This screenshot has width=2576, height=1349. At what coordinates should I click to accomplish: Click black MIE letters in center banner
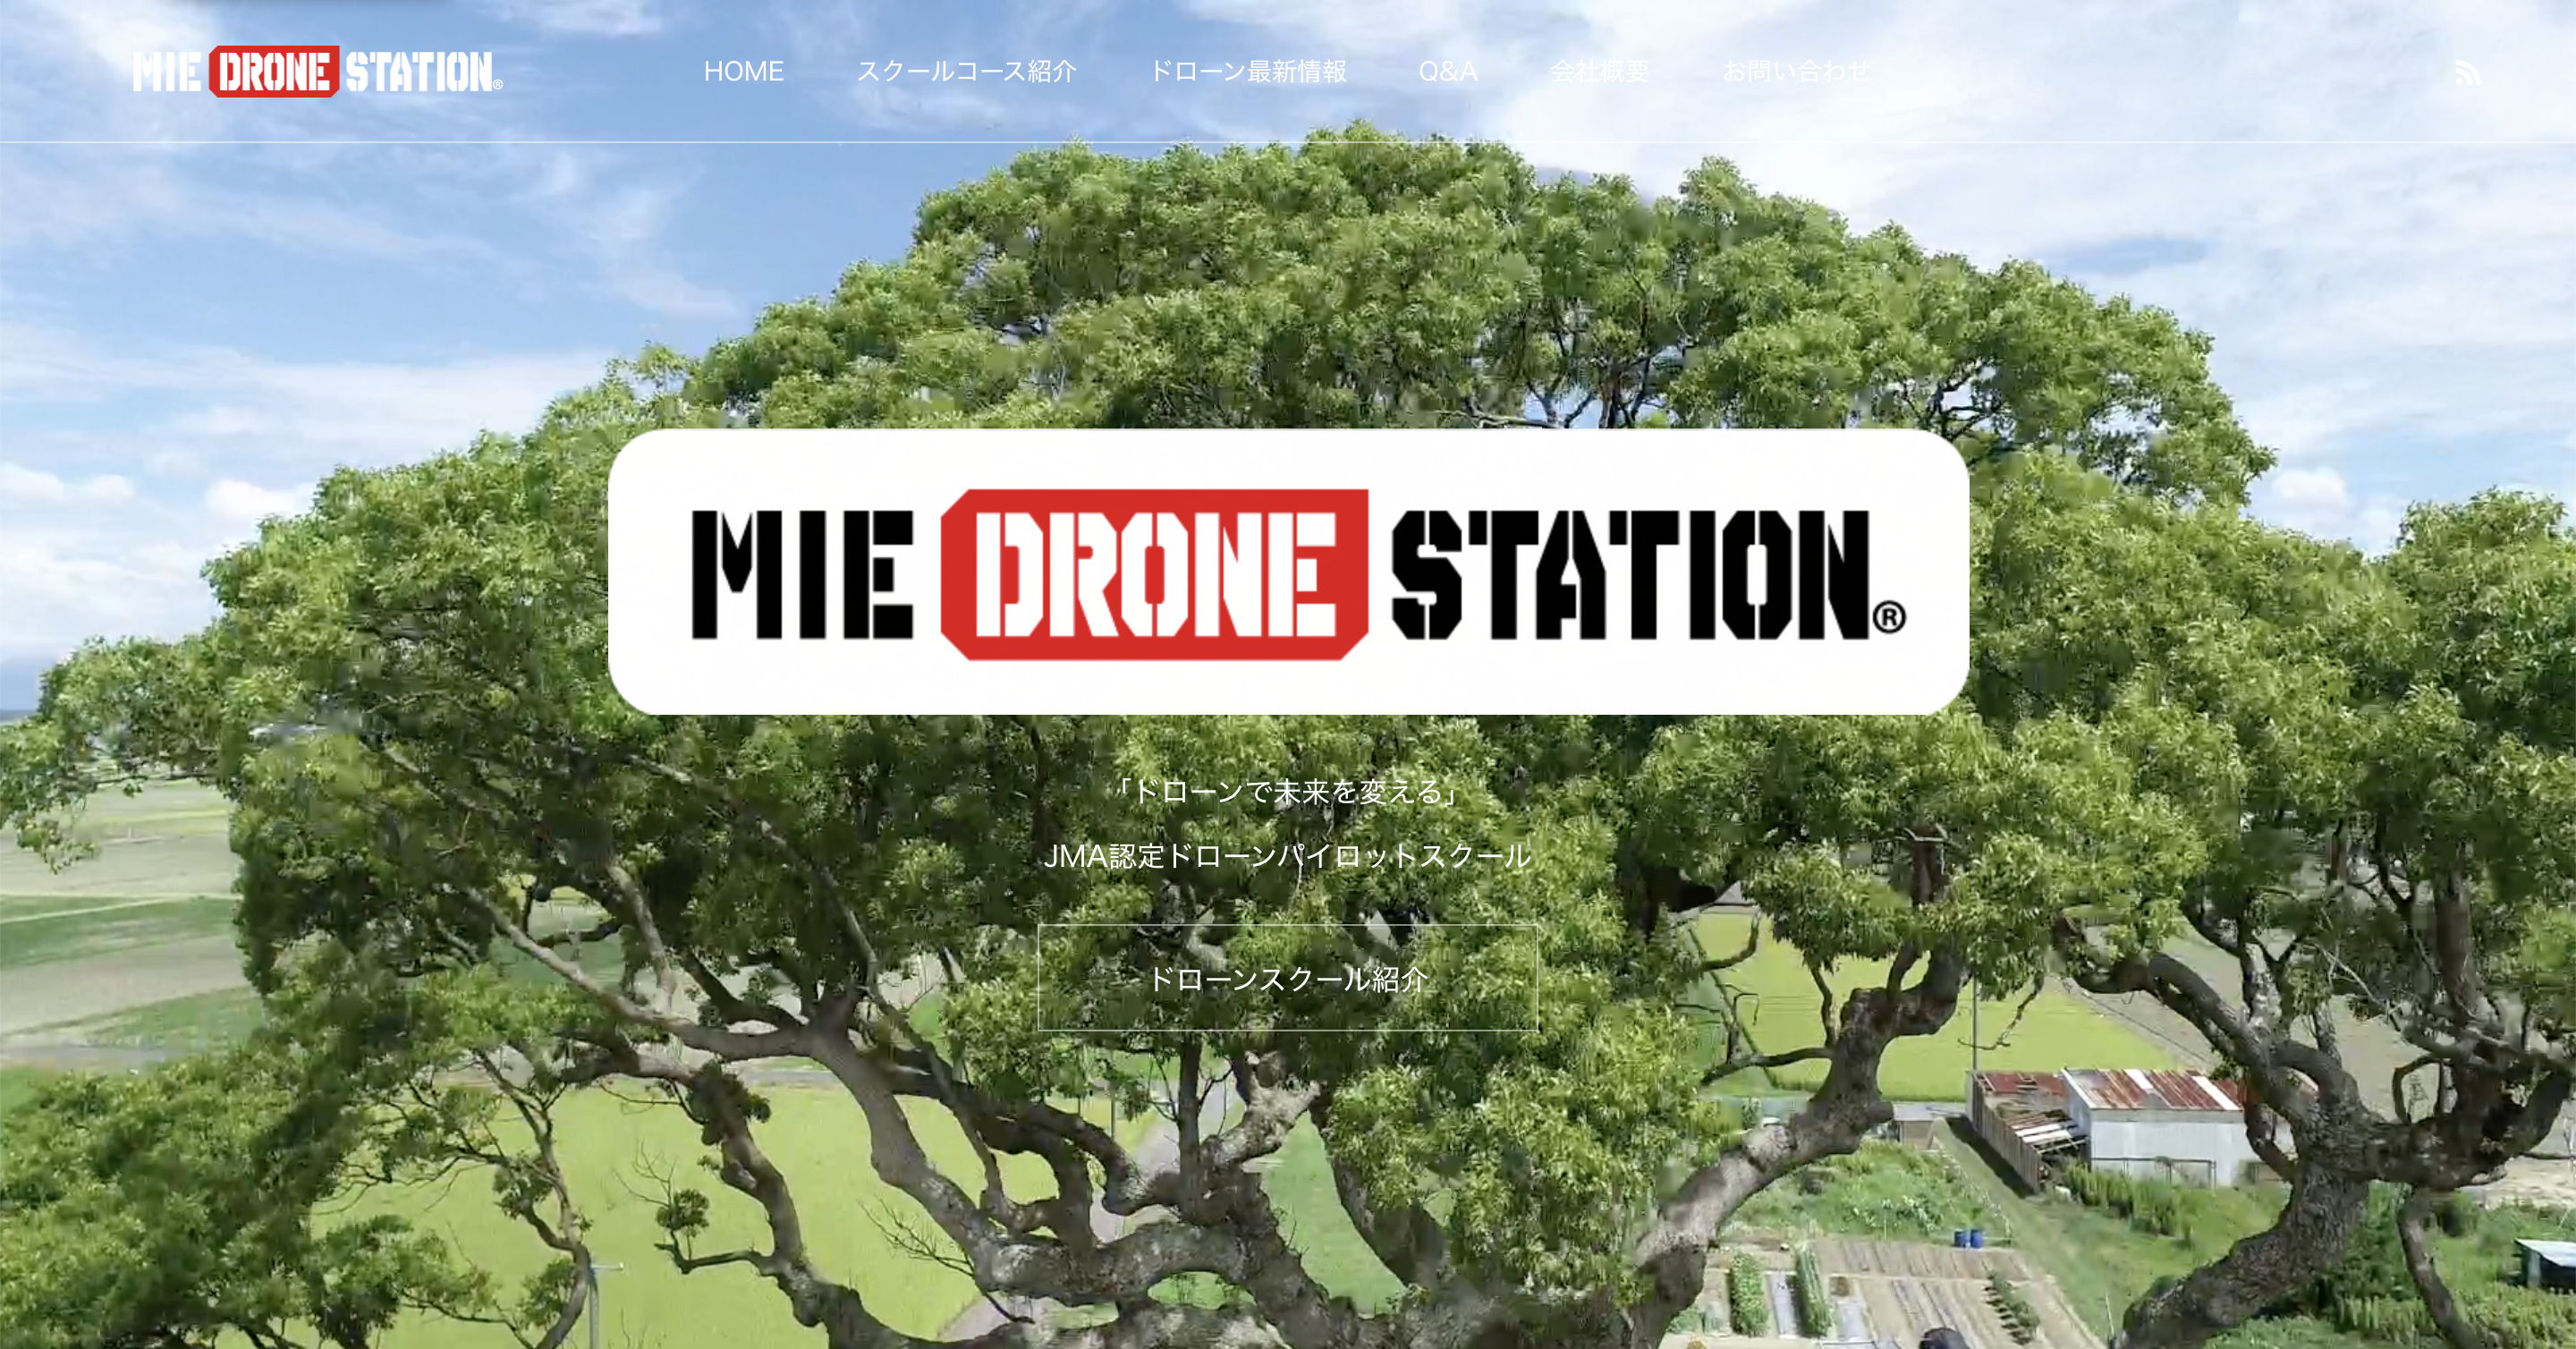click(x=802, y=574)
